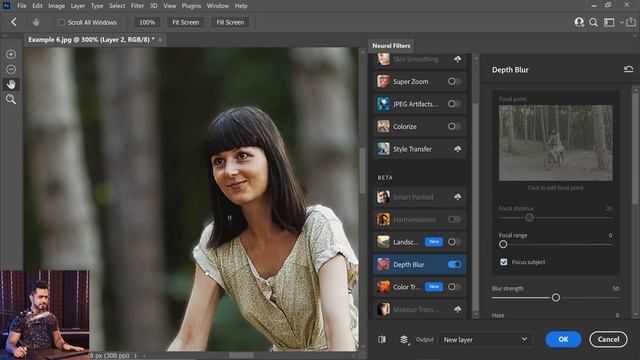Click the Fit Screen button
640x360 pixels.
pos(186,22)
